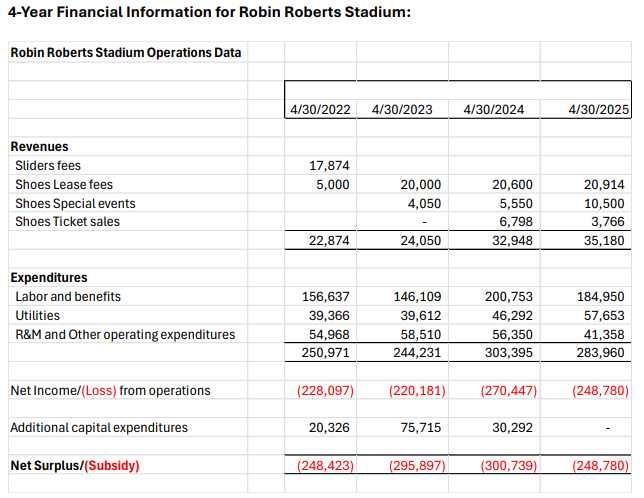Screen dimensions: 644x498
Task: Click the revenue total 32,948
Action: pyautogui.click(x=512, y=241)
